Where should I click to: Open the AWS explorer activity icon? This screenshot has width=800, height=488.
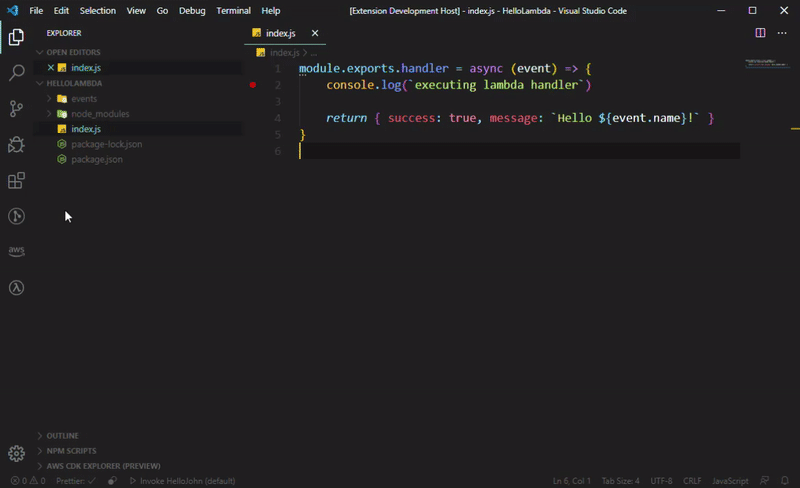(x=16, y=251)
